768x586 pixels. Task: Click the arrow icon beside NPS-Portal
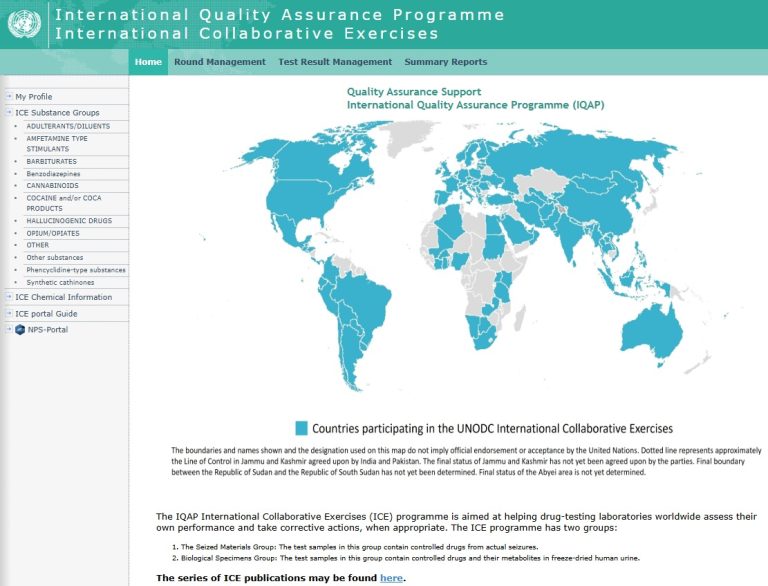click(x=8, y=329)
